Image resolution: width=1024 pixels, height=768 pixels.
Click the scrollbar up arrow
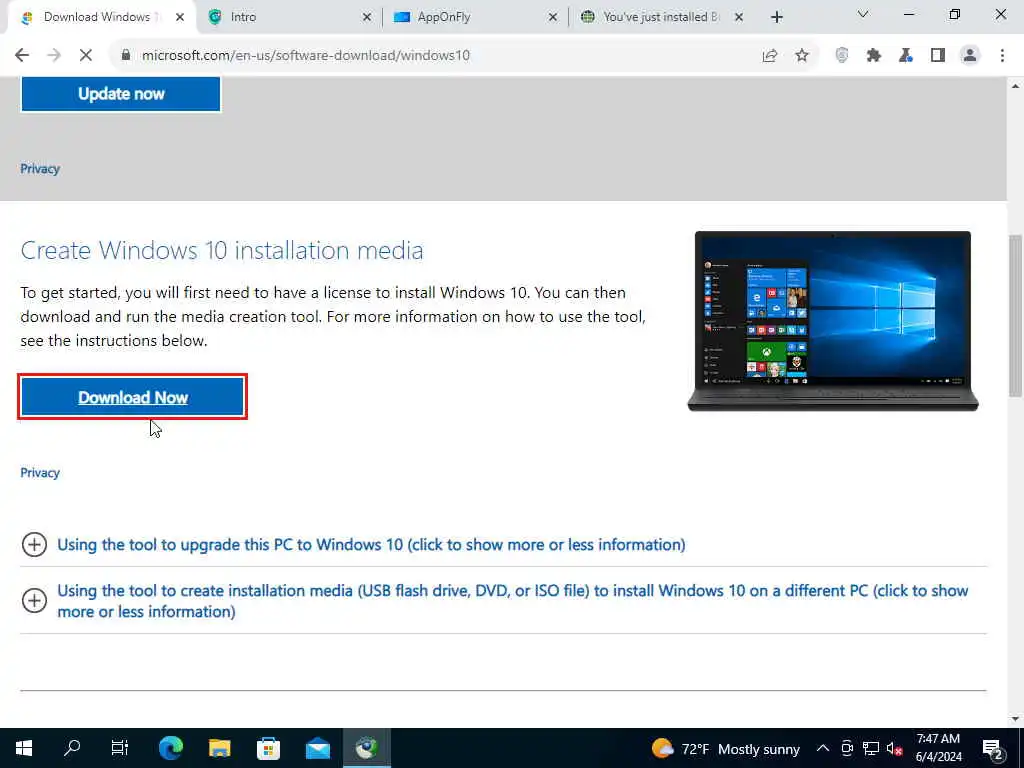point(1016,86)
